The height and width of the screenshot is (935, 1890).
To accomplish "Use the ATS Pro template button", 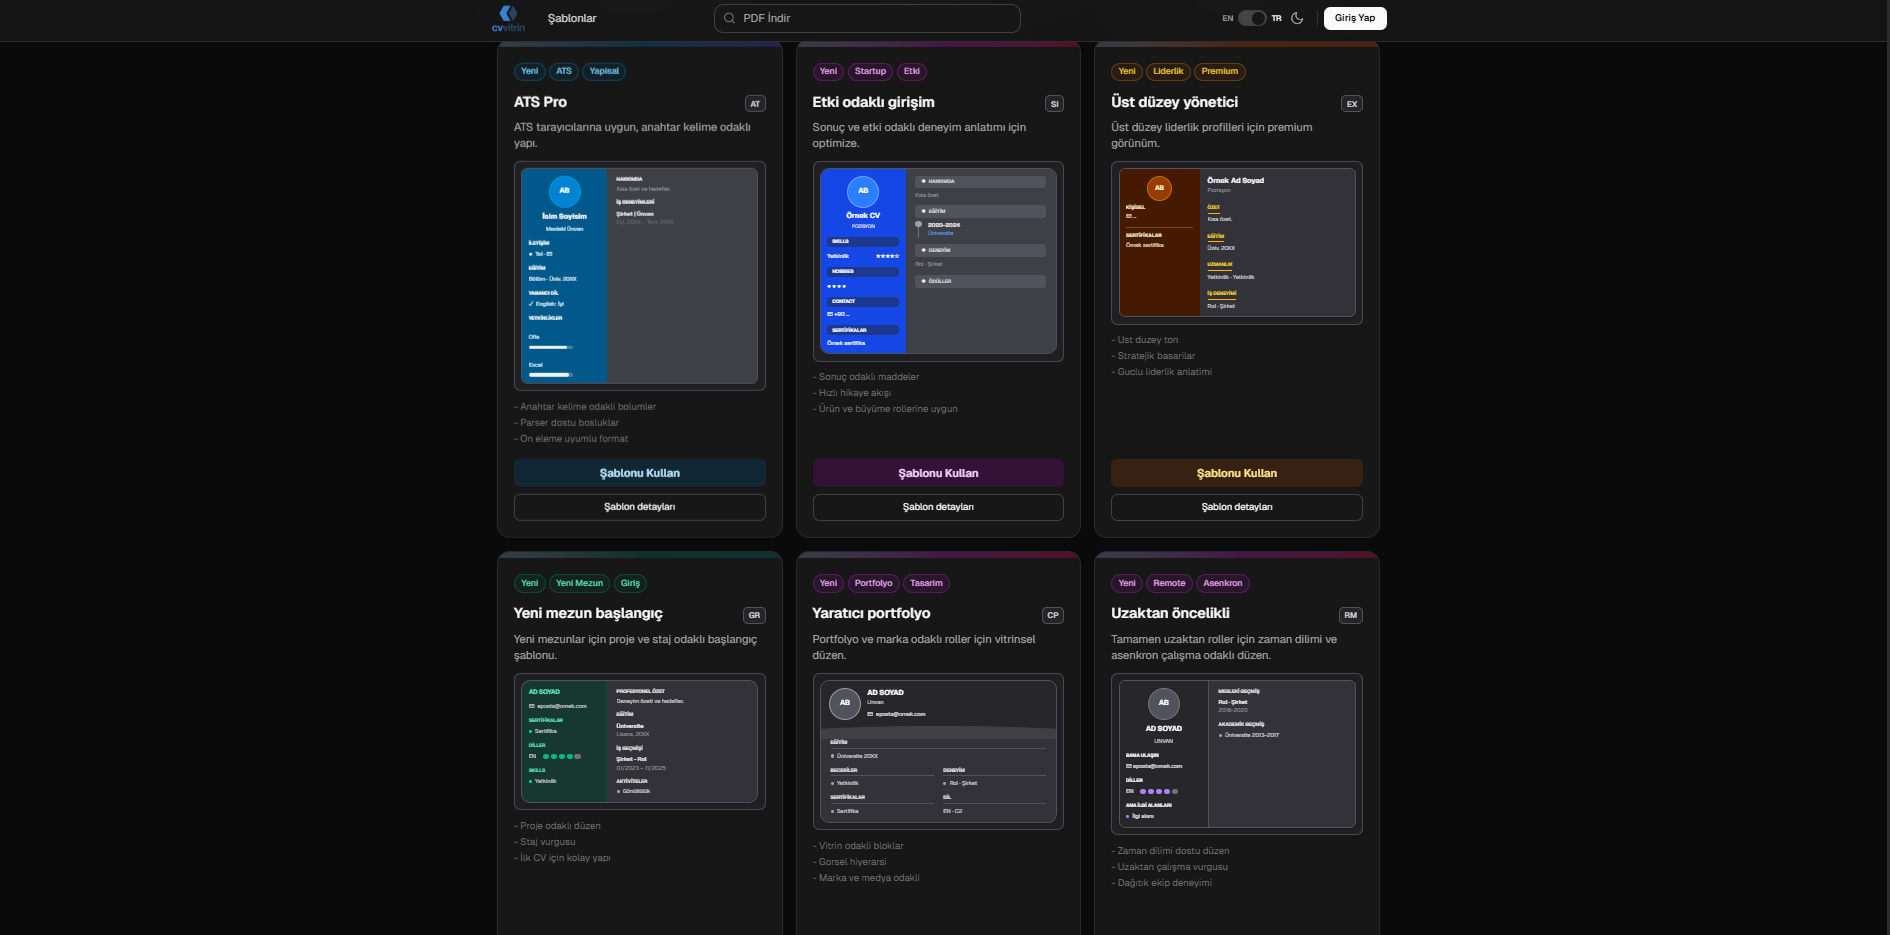I will point(640,473).
